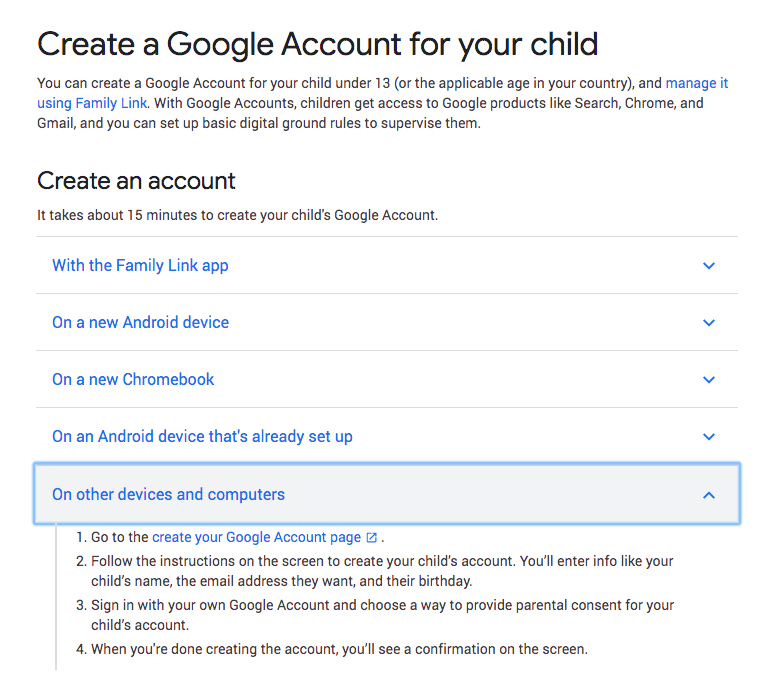Collapse On other devices and computers section
Screen dimensions: 769x691
(168, 495)
